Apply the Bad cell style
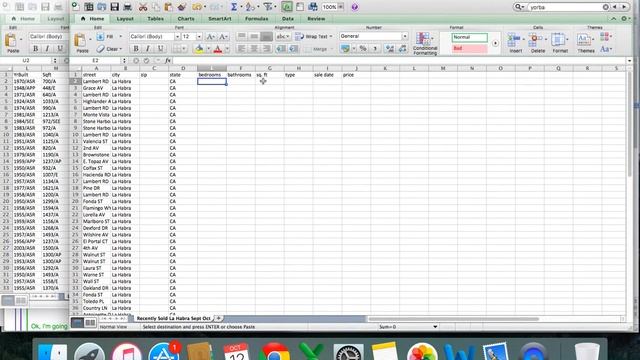Image resolution: width=640 pixels, height=360 pixels. tap(469, 49)
